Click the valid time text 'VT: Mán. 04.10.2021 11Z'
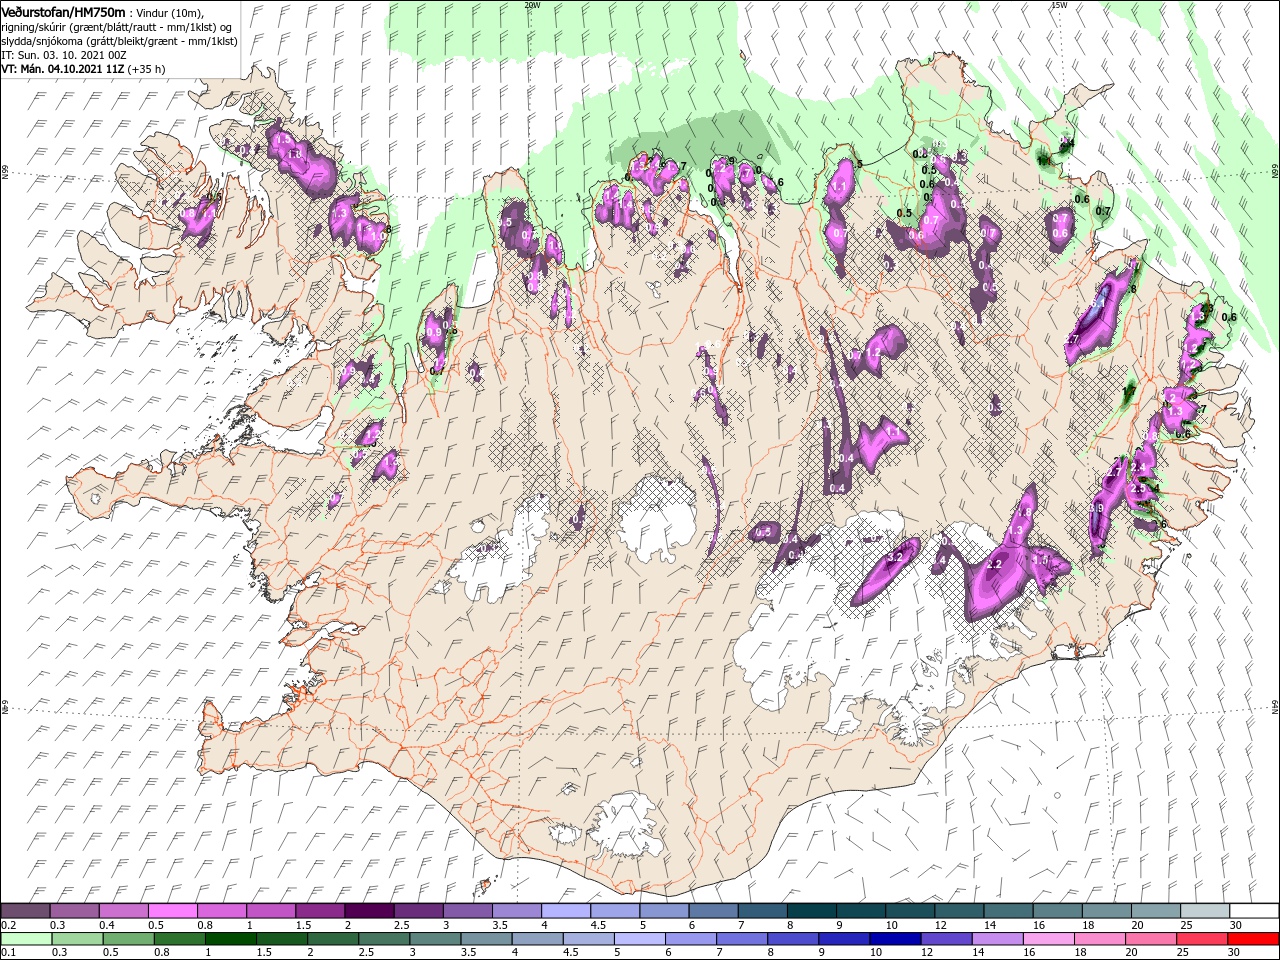Image resolution: width=1280 pixels, height=960 pixels. click(62, 68)
